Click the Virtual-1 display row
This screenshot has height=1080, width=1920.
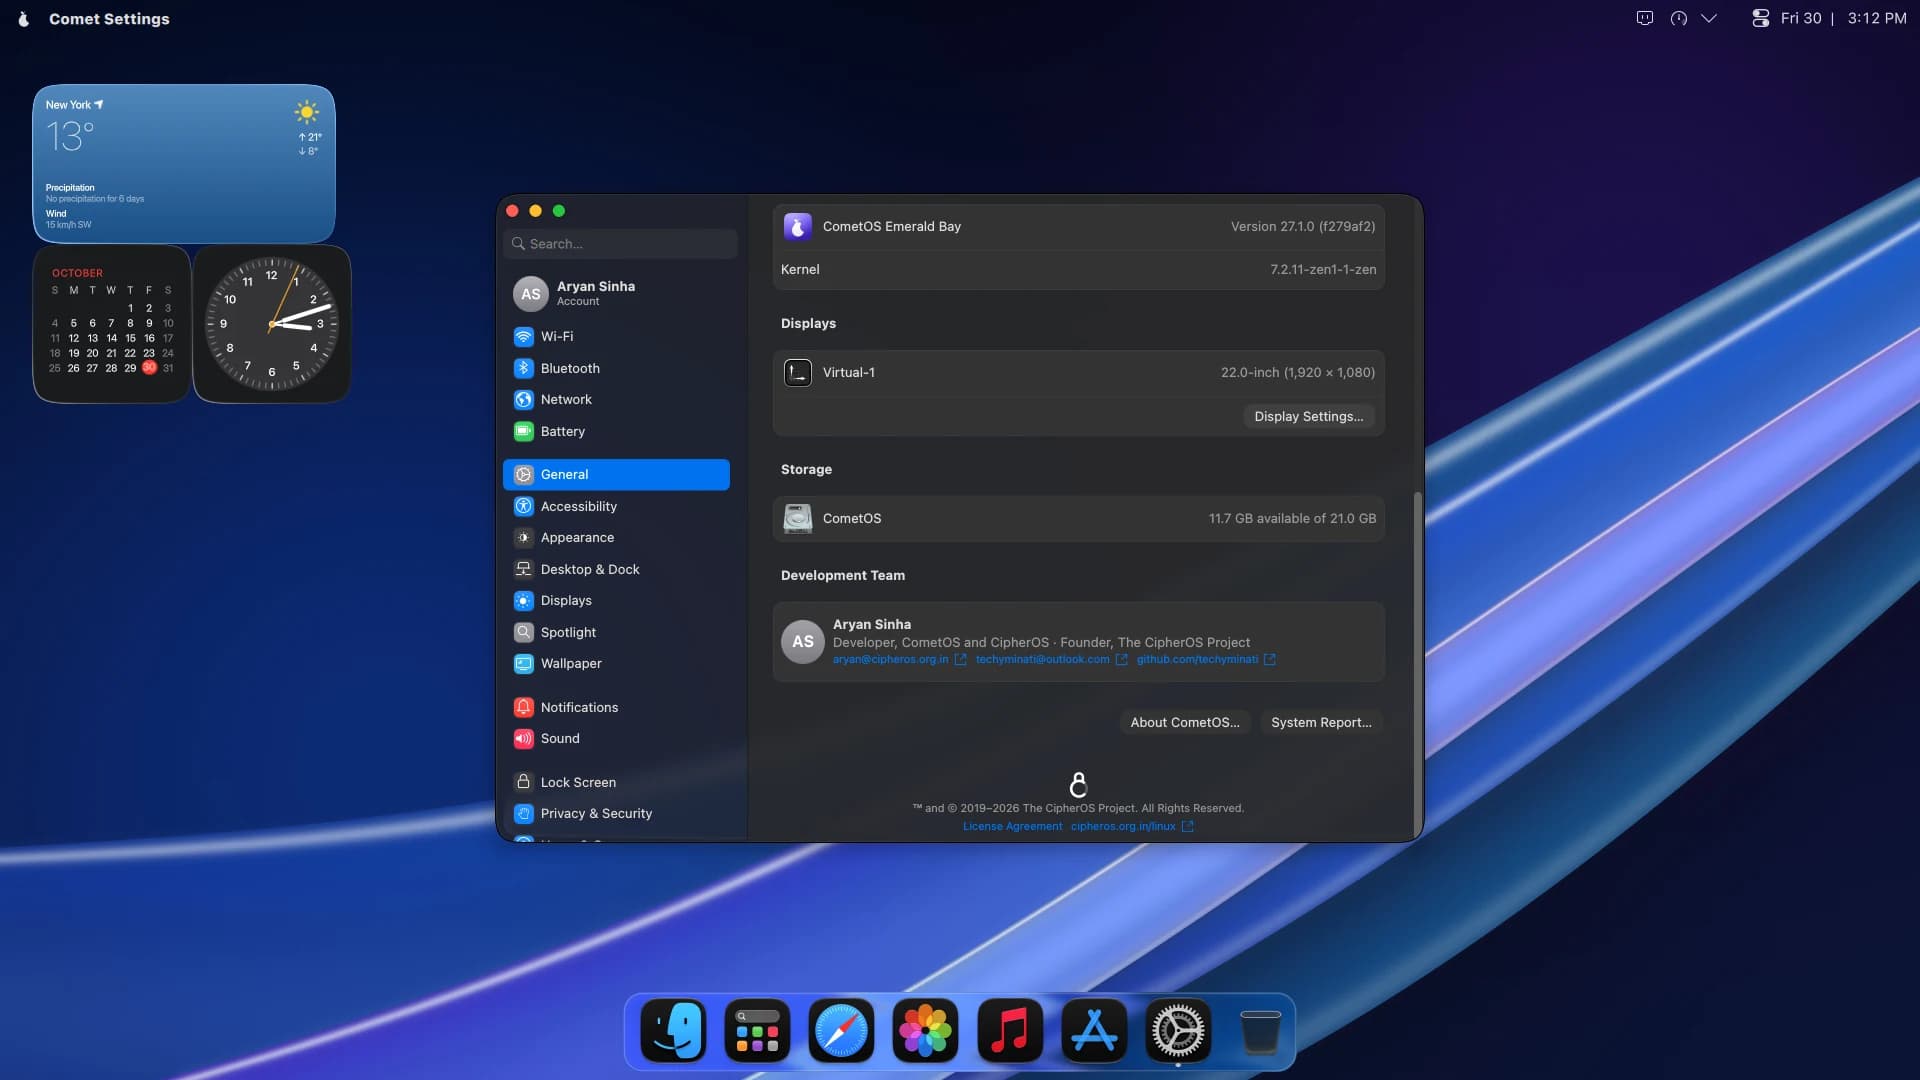tap(1078, 373)
